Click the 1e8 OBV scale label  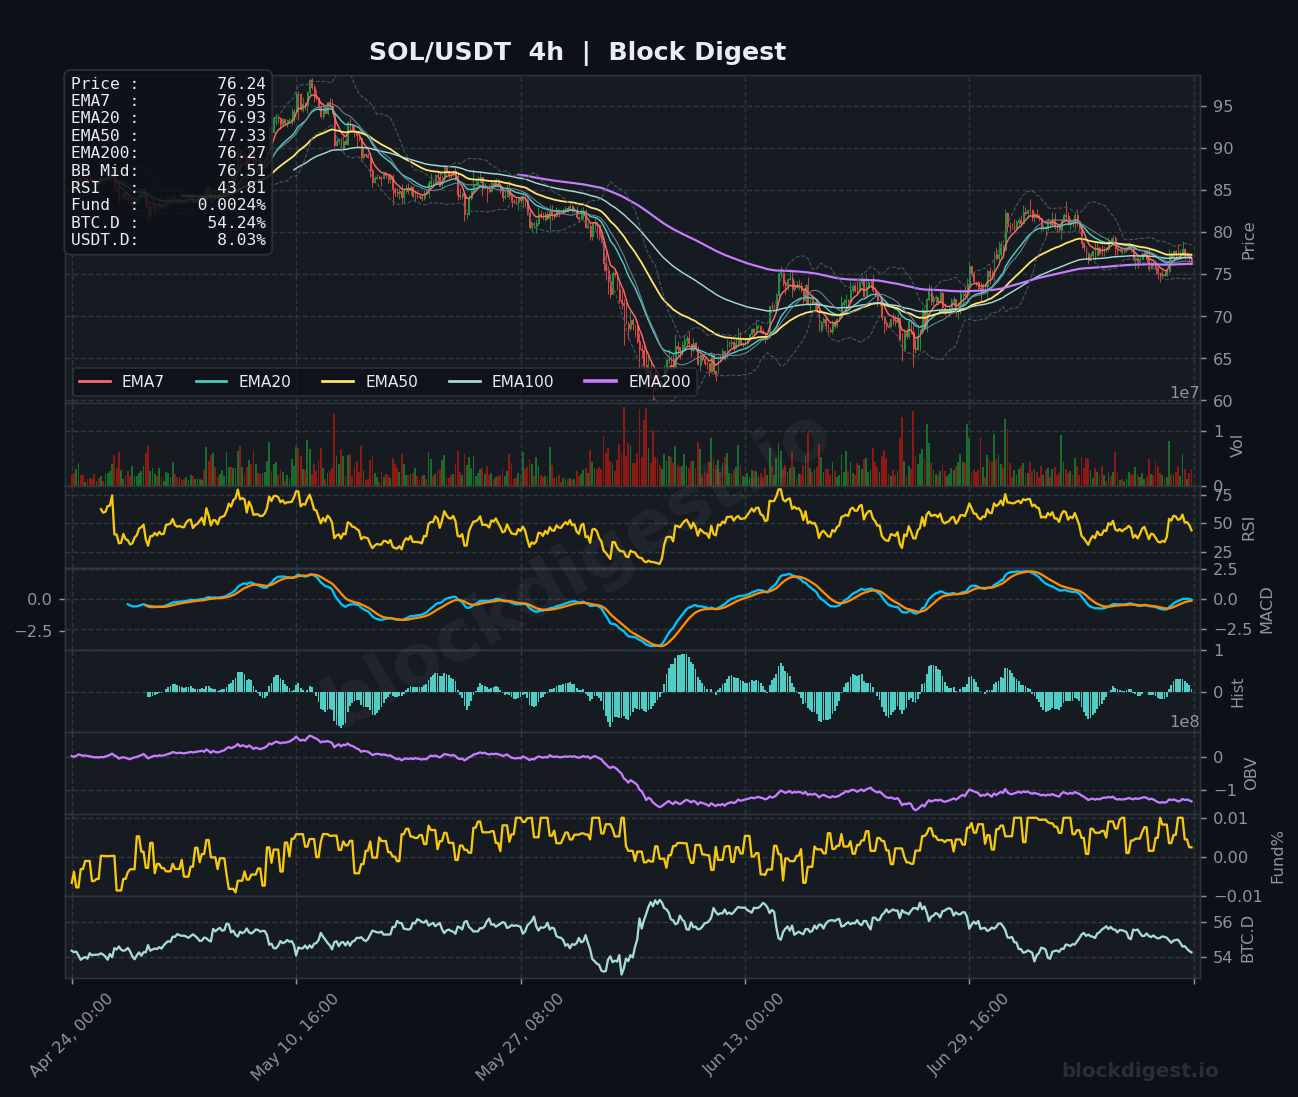pos(1185,722)
